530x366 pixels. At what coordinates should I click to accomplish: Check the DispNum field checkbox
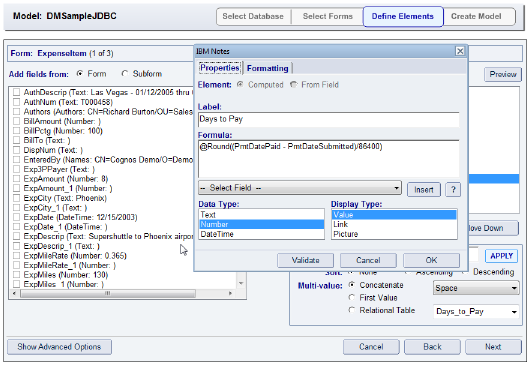16,150
